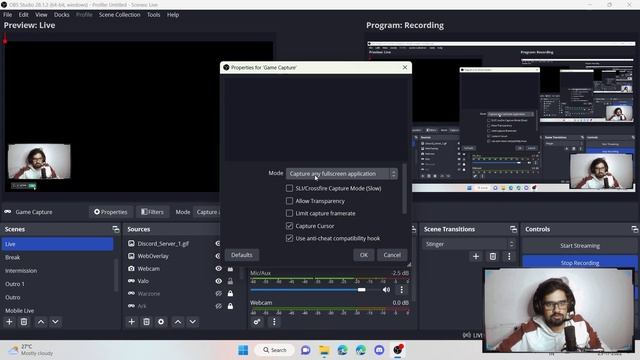Move selected scene down with the arrow icon

(55, 322)
